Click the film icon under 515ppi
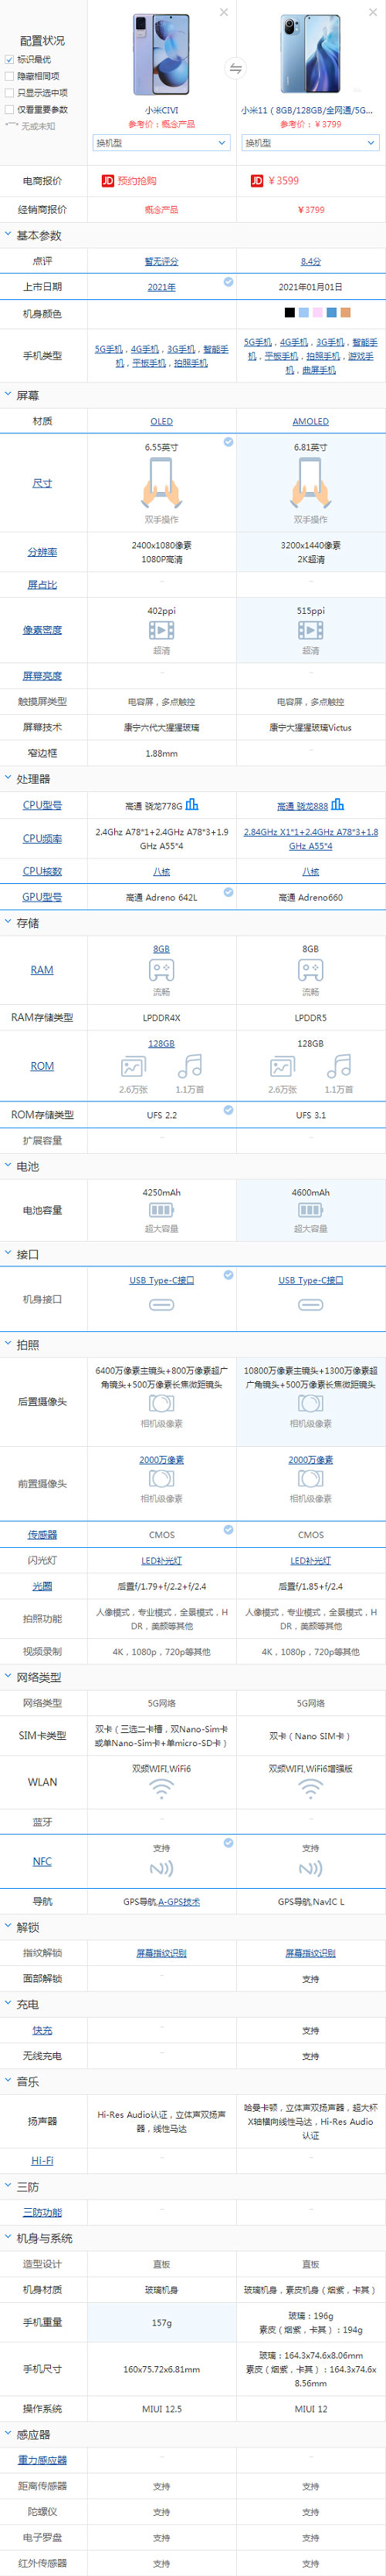Image resolution: width=386 pixels, height=2576 pixels. (x=310, y=630)
